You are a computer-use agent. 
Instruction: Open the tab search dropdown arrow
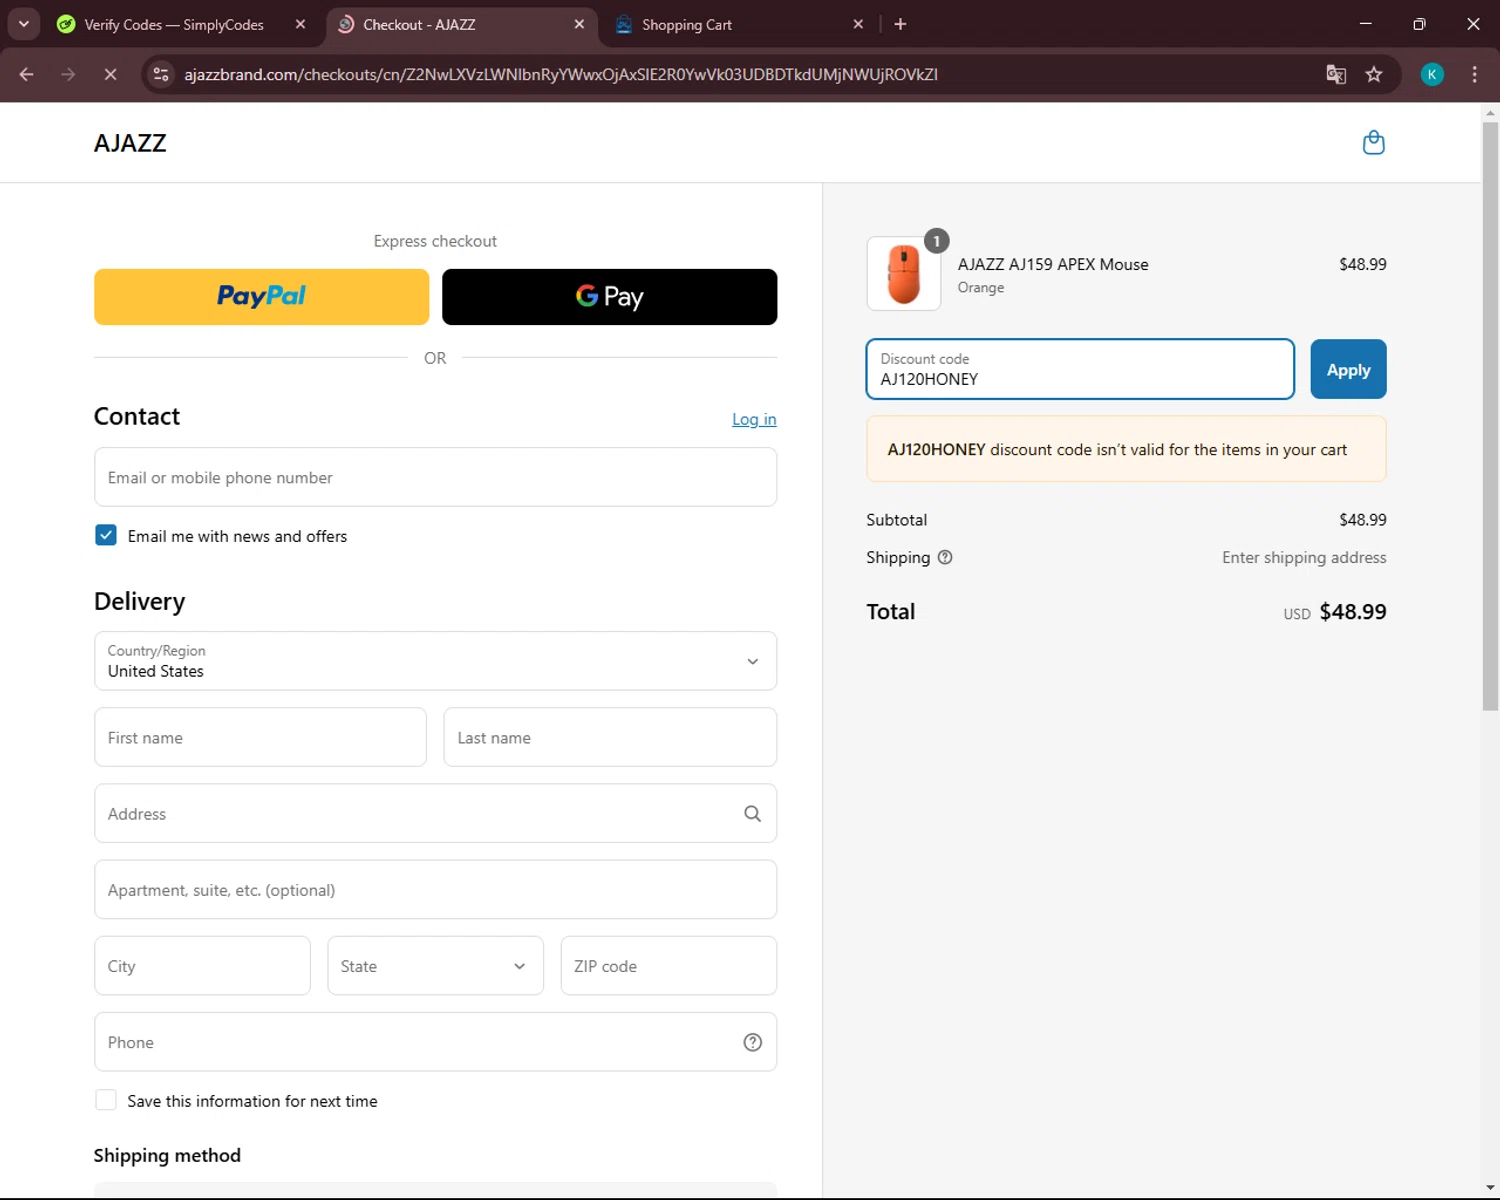tap(23, 24)
